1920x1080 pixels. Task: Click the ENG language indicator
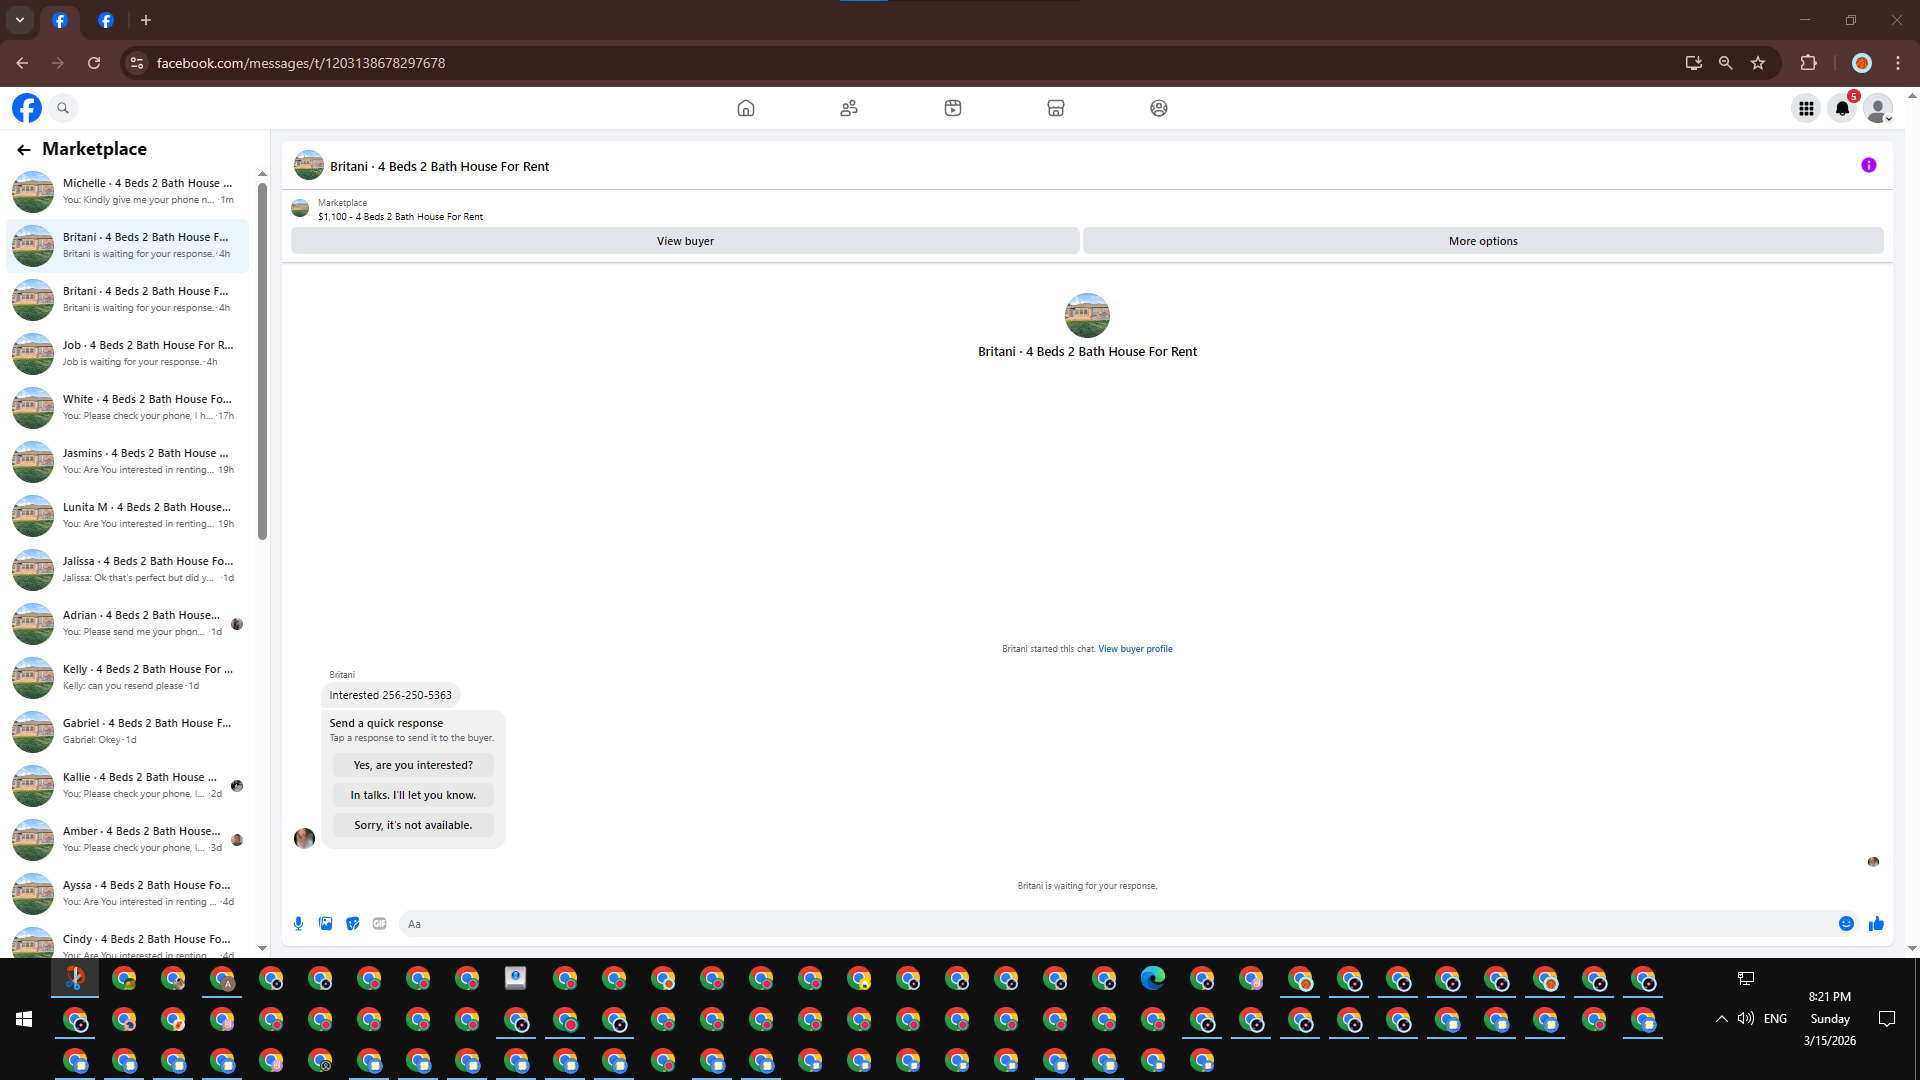pyautogui.click(x=1776, y=1019)
